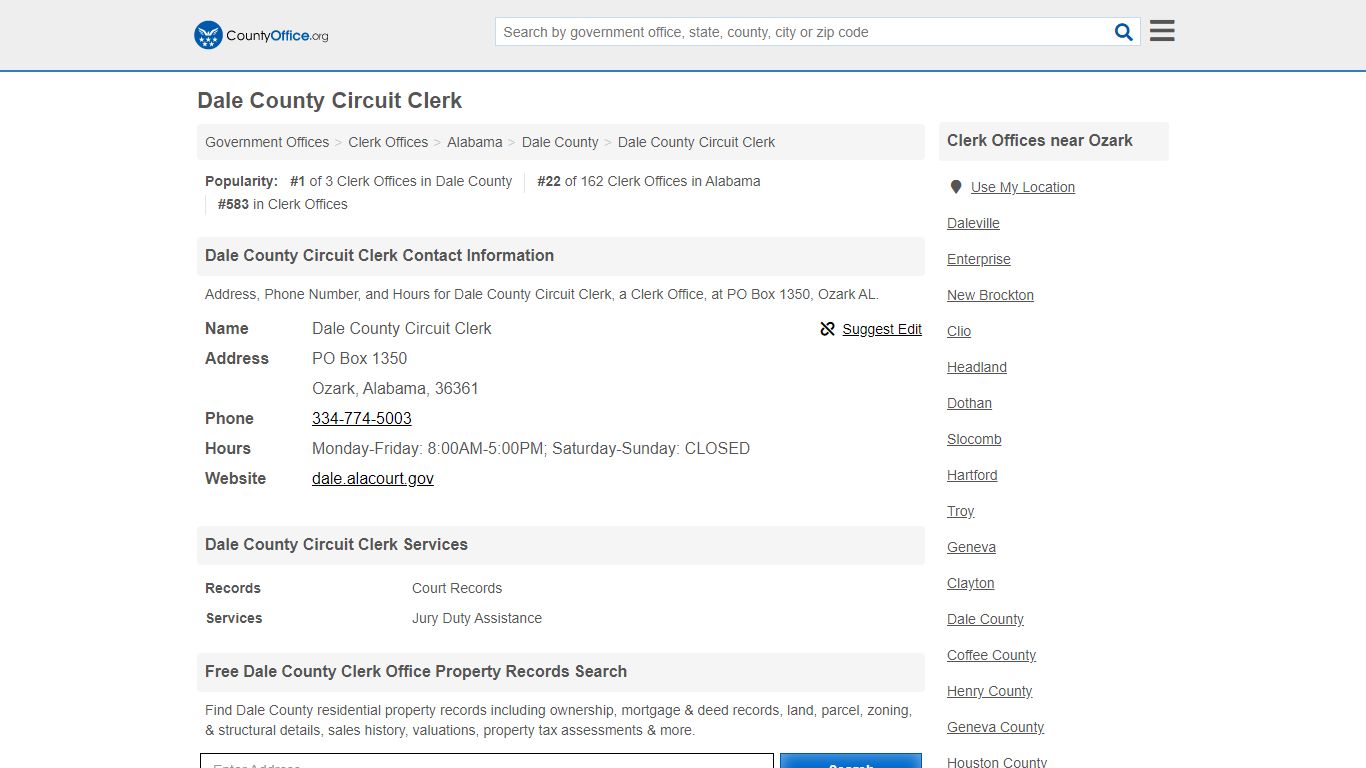Open the Suggest Edit link
The image size is (1366, 768).
coord(882,329)
